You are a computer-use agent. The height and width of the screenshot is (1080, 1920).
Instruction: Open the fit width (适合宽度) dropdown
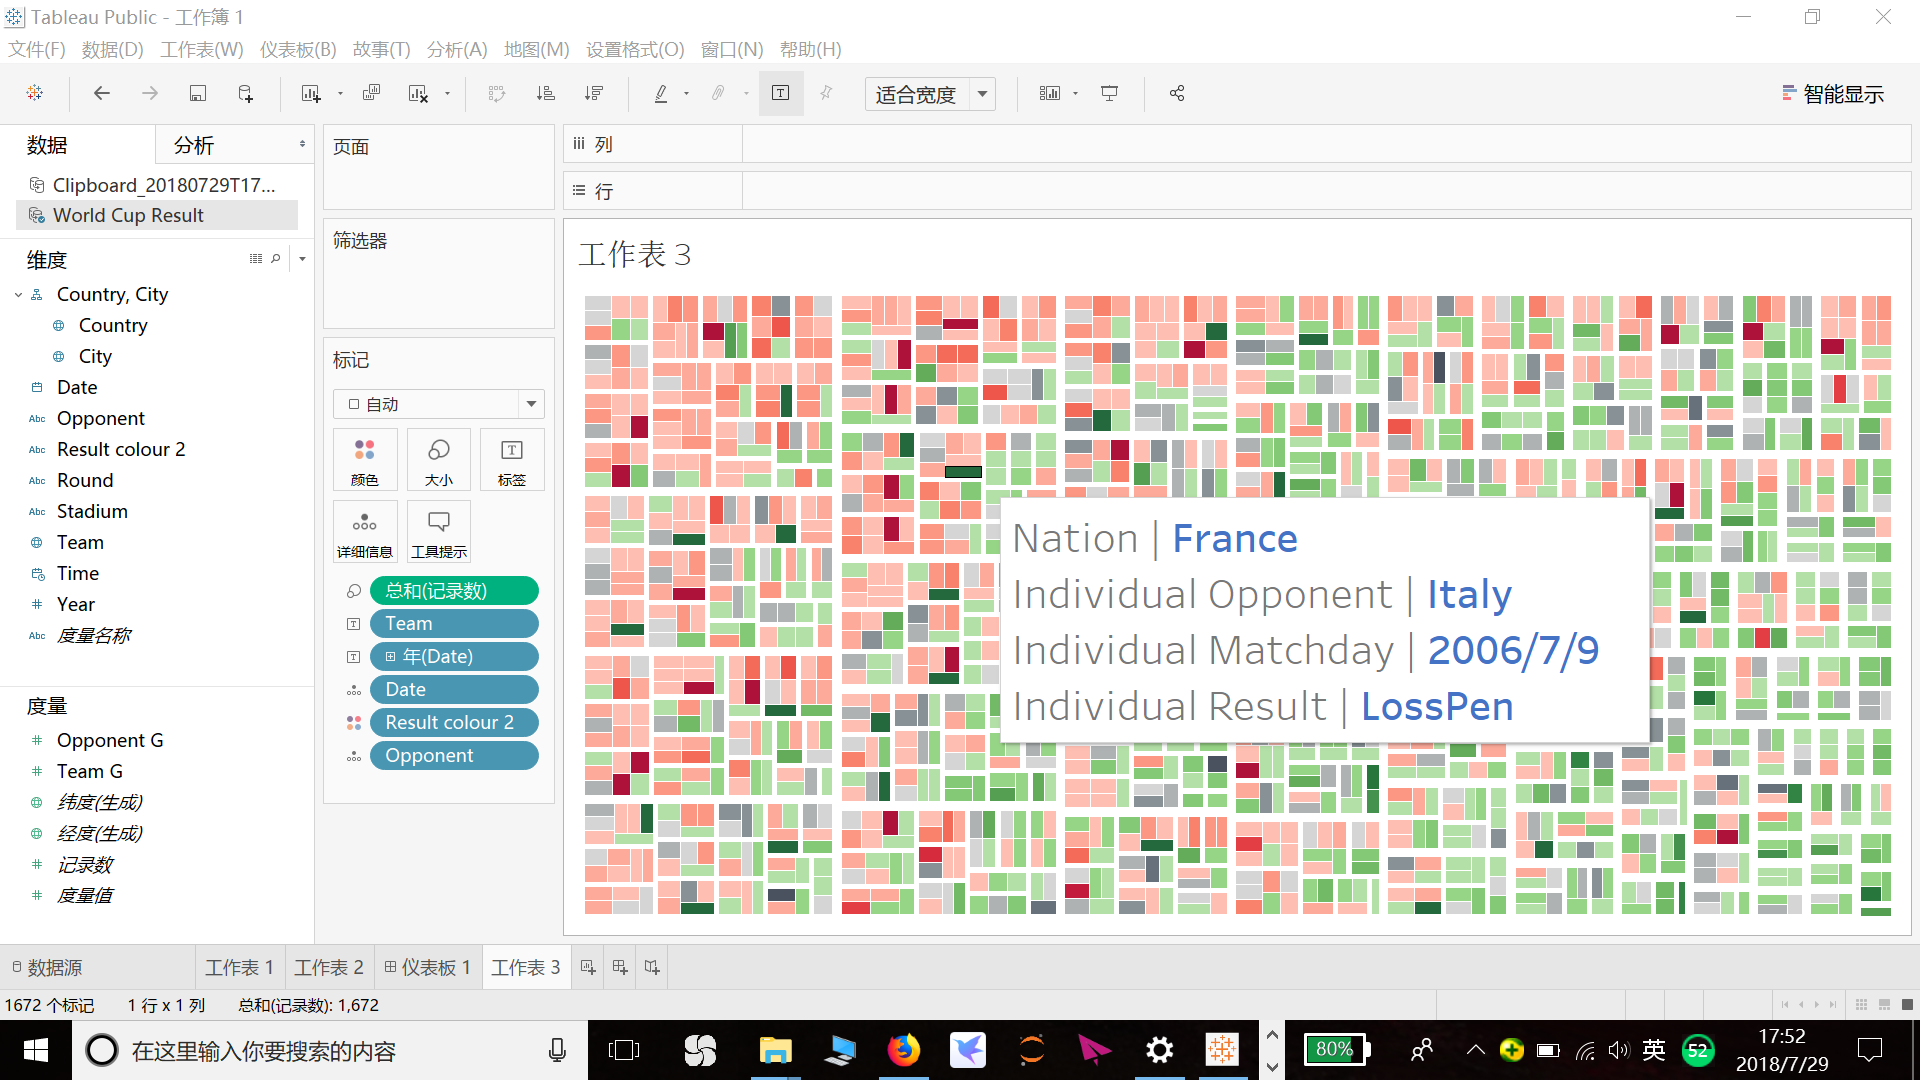coord(982,94)
